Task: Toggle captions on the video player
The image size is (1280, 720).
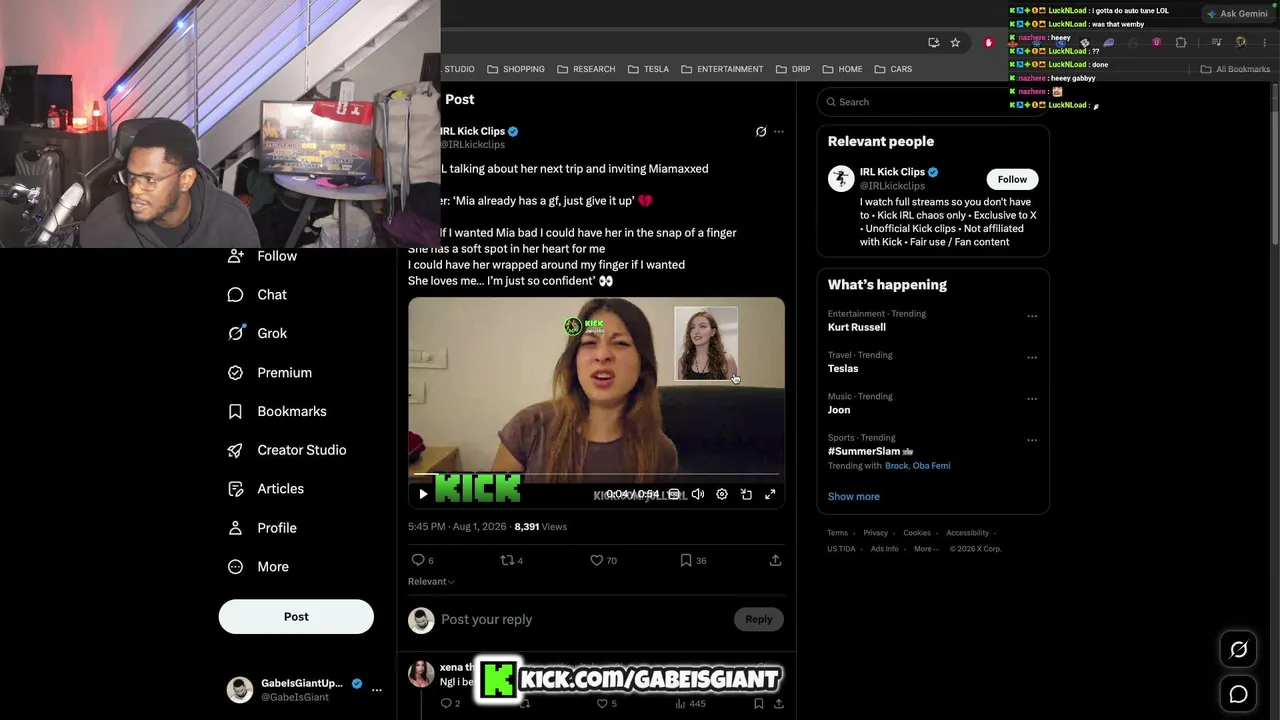Action: (x=674, y=494)
